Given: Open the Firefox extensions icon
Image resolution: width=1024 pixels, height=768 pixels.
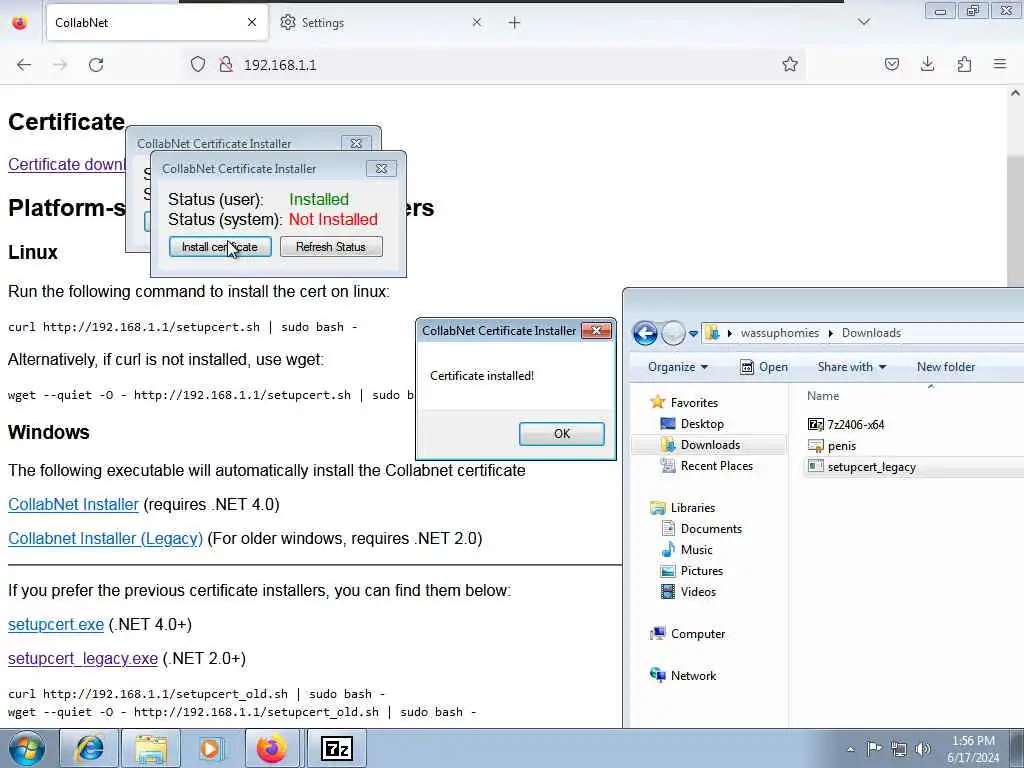Looking at the screenshot, I should click(964, 64).
